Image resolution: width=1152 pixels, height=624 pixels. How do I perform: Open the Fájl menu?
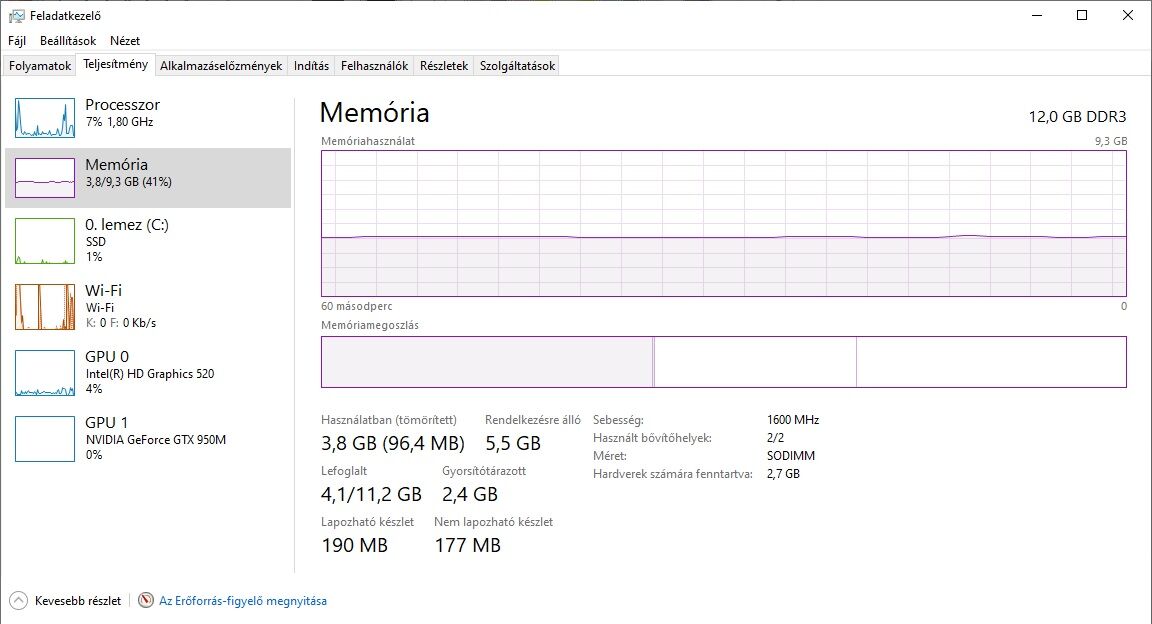tap(17, 40)
